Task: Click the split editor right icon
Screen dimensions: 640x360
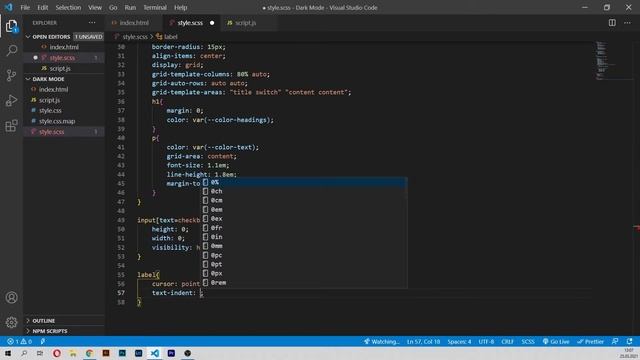Action: pos(612,23)
